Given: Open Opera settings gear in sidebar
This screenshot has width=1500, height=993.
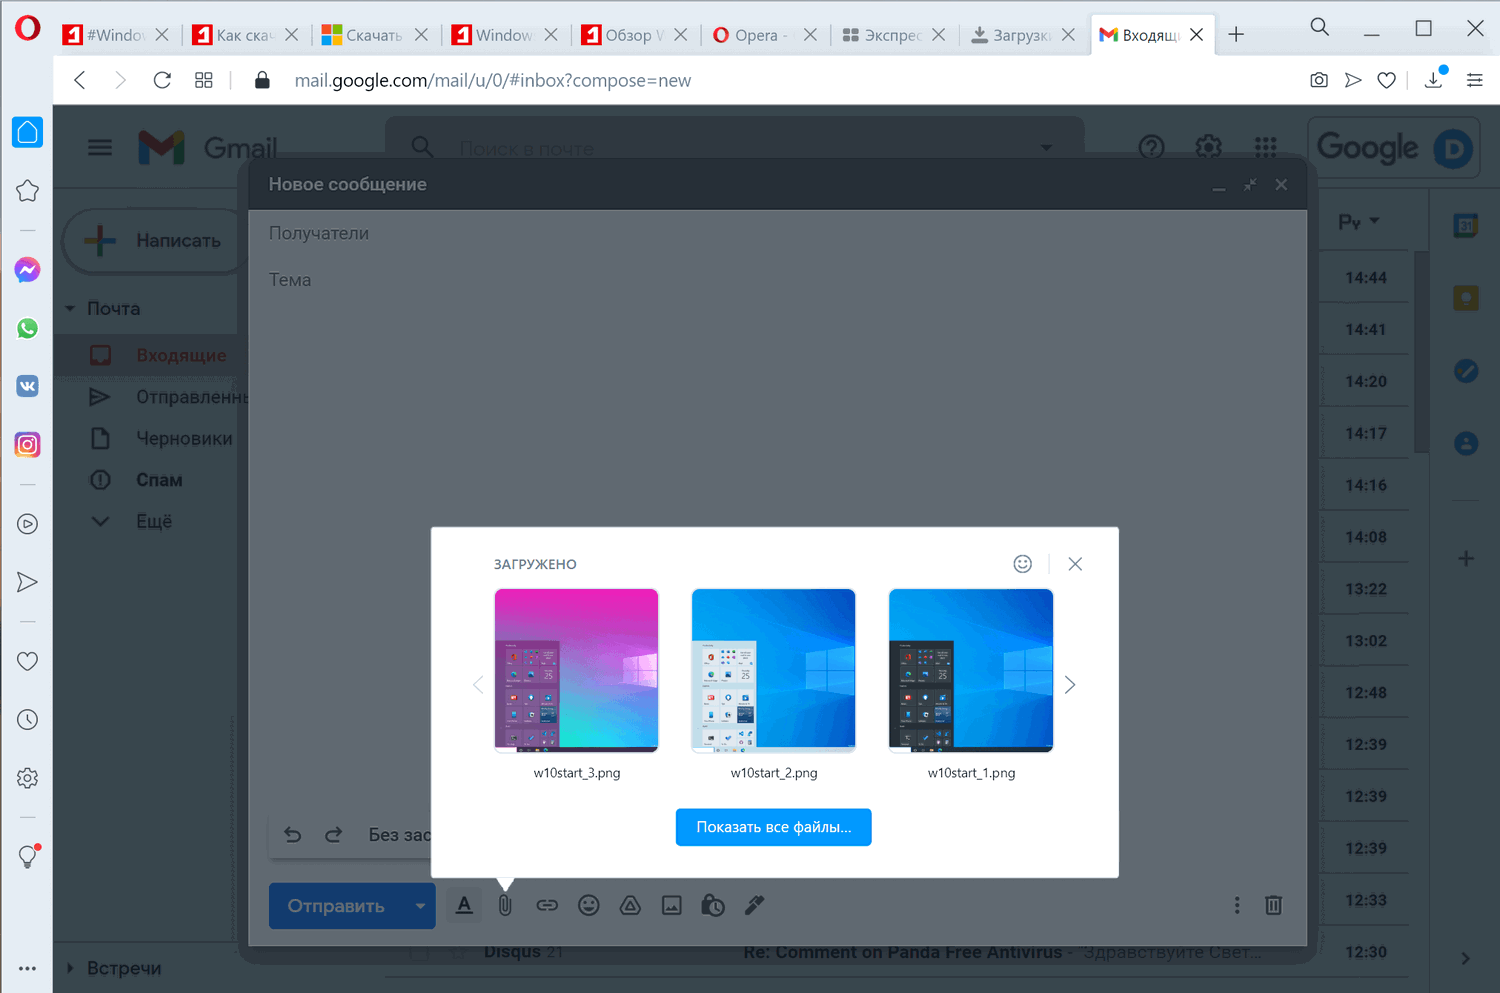Looking at the screenshot, I should point(27,778).
